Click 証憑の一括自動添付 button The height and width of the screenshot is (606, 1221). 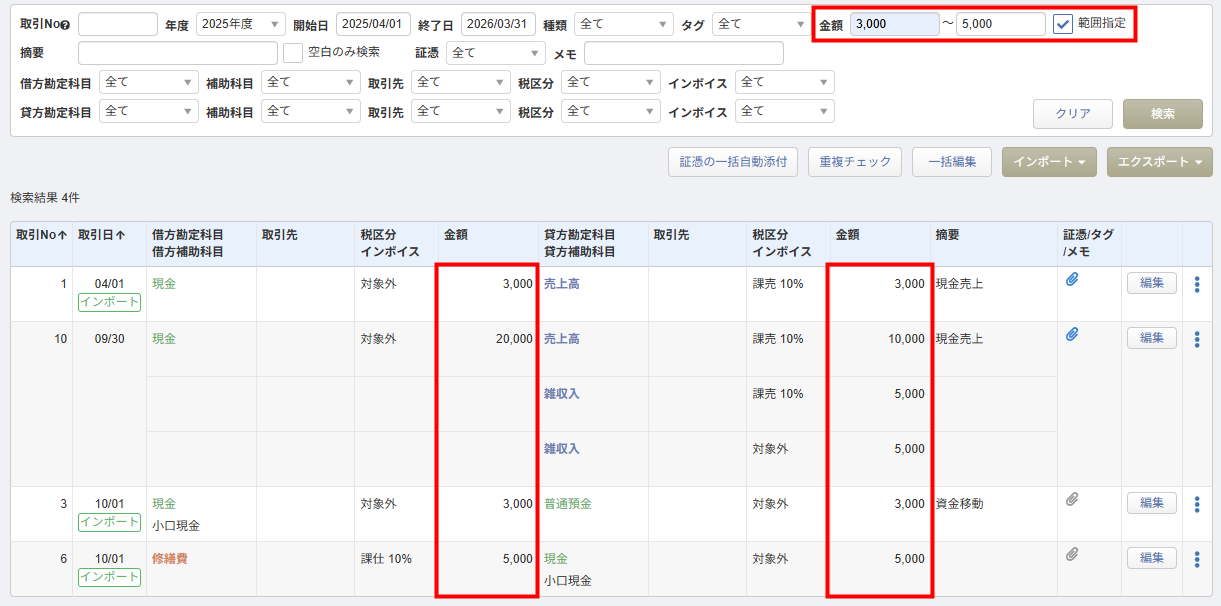[x=733, y=162]
